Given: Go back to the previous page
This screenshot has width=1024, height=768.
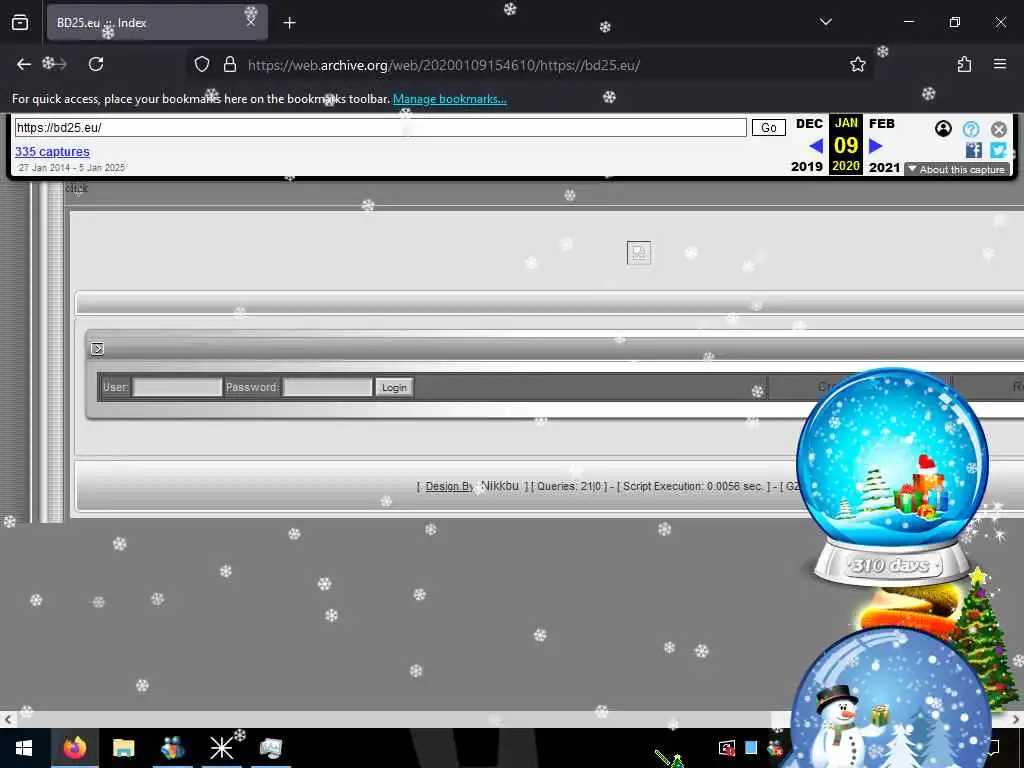Looking at the screenshot, I should [24, 64].
